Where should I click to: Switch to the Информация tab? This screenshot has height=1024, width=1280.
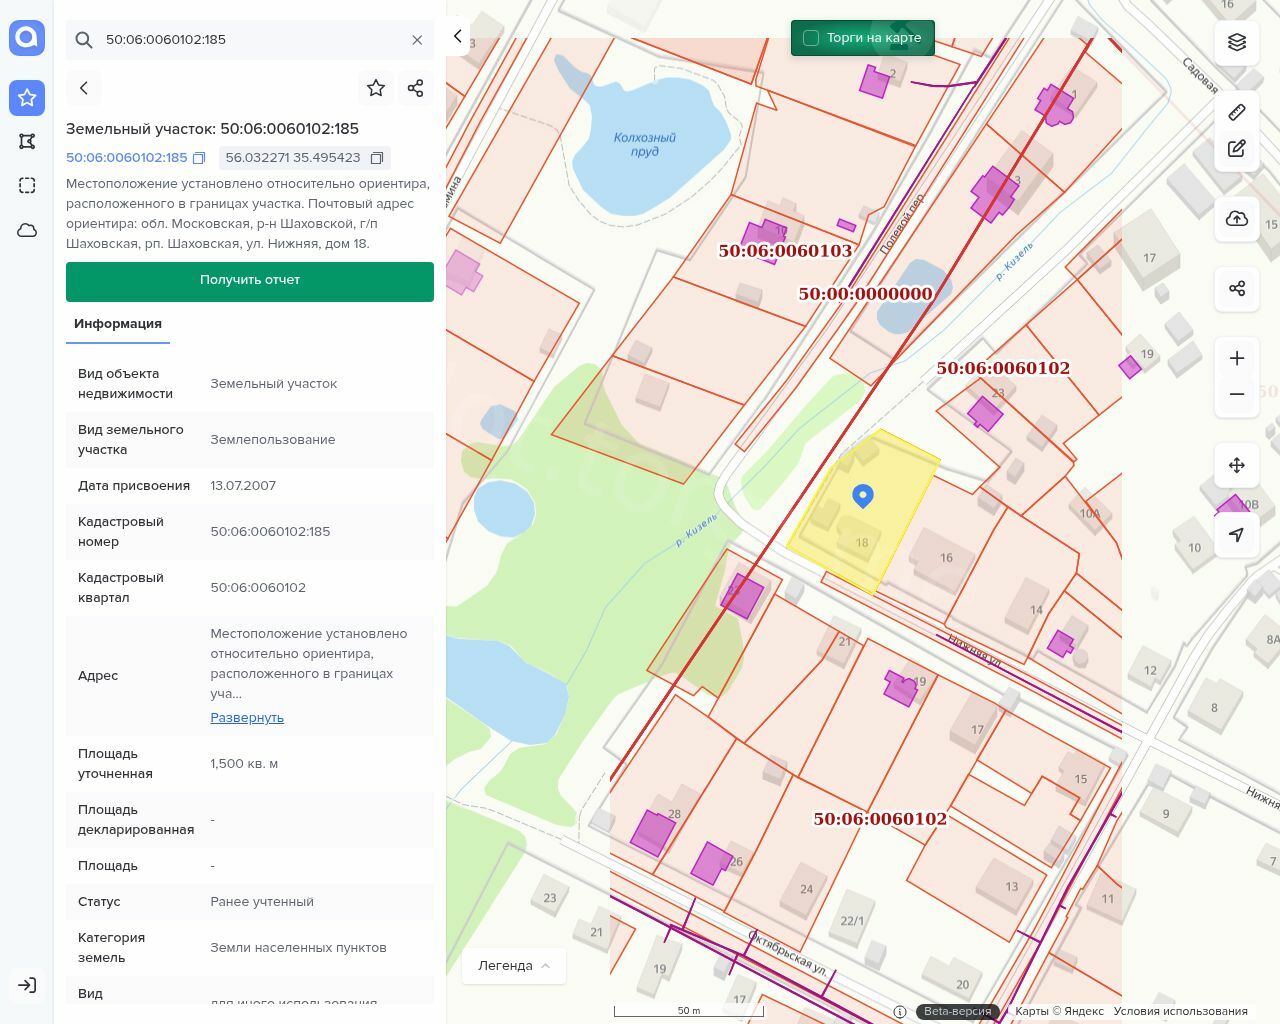118,324
